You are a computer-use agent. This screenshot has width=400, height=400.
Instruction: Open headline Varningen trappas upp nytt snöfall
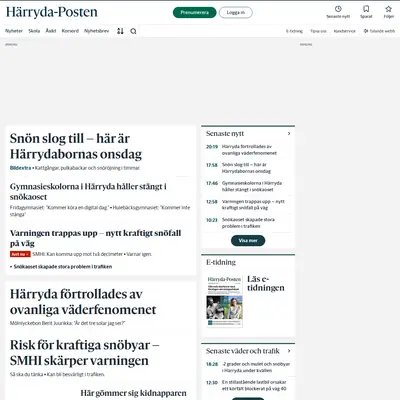pos(95,238)
